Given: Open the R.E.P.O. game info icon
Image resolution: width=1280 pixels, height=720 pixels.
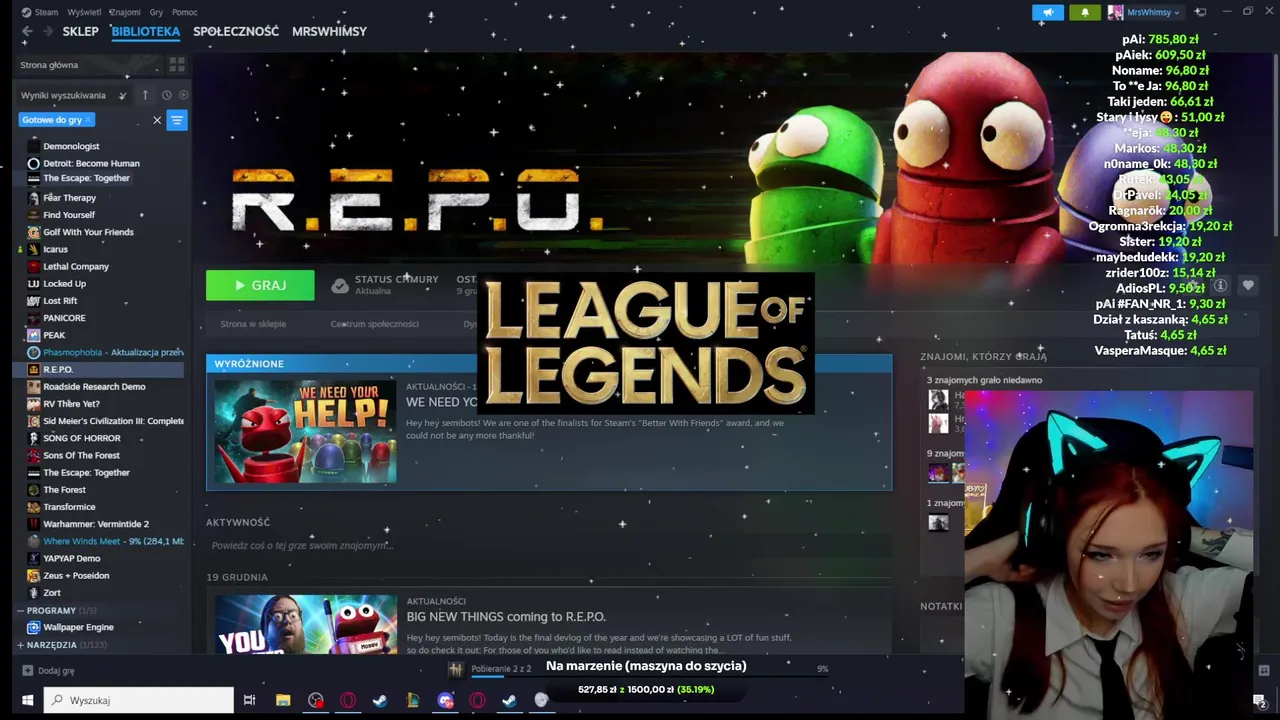Looking at the screenshot, I should tap(1220, 286).
